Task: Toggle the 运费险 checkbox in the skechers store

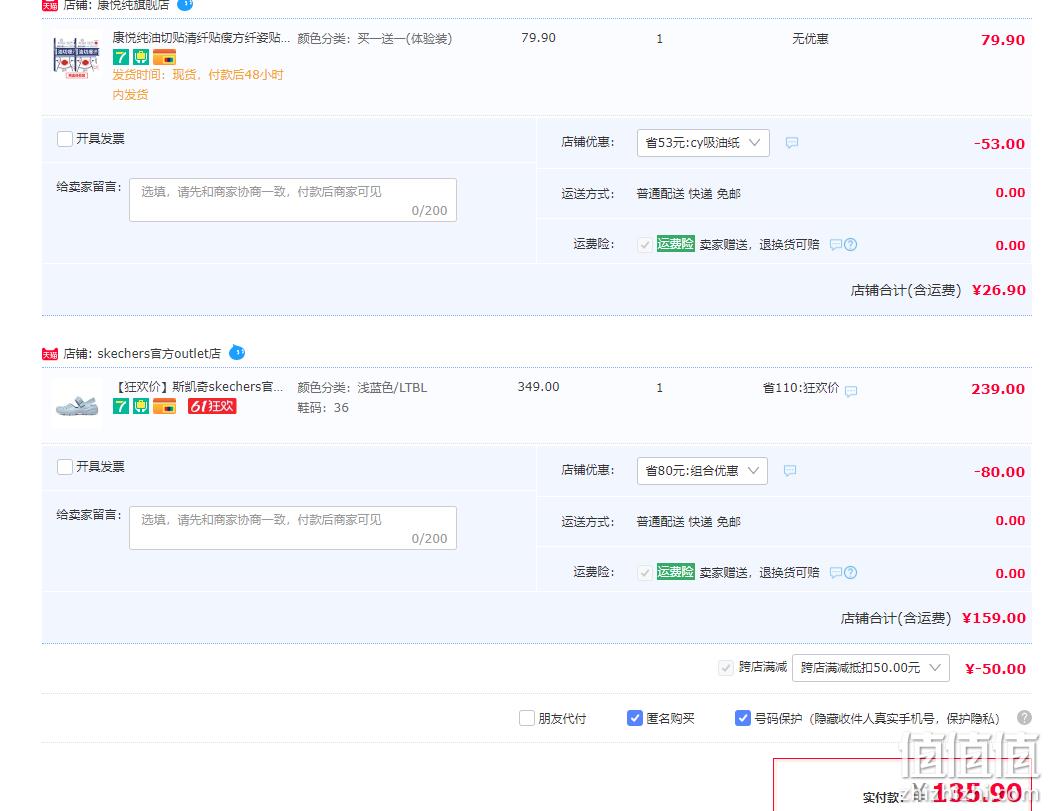Action: pos(644,572)
